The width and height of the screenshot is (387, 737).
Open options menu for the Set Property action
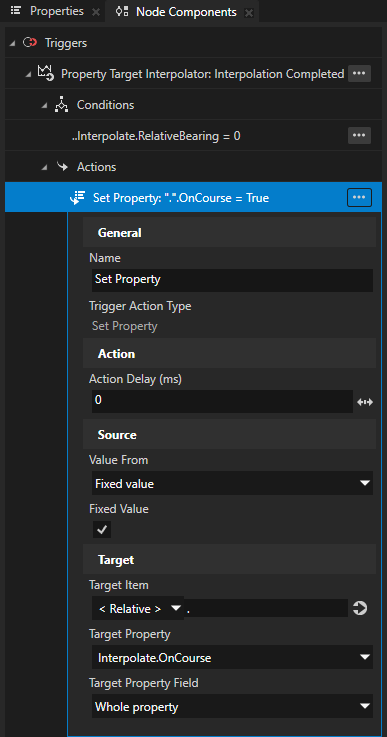pos(359,197)
